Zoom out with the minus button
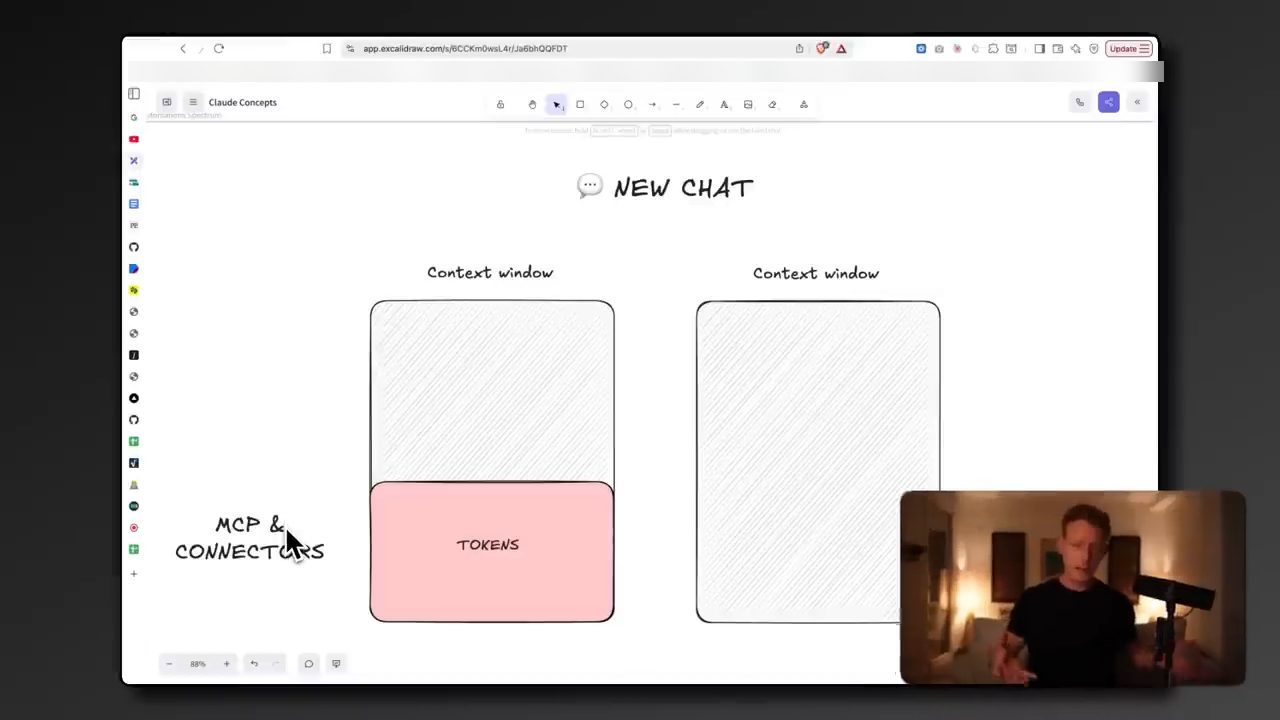1280x720 pixels. pos(169,664)
